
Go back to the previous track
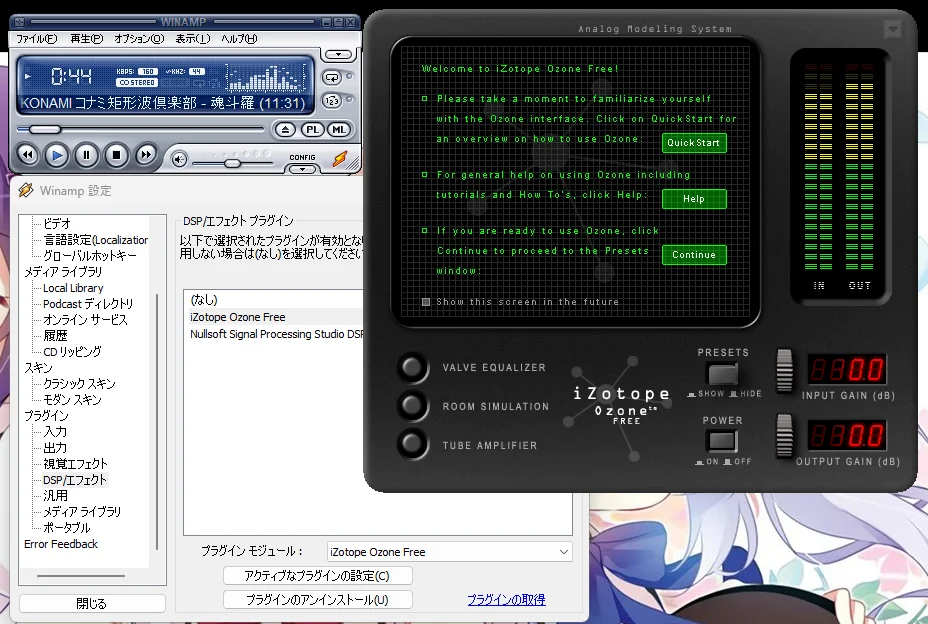(x=27, y=155)
